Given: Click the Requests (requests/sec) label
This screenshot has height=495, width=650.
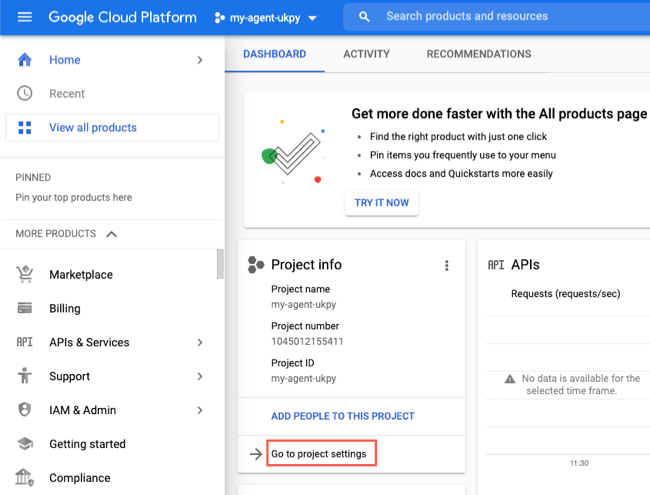Looking at the screenshot, I should pyautogui.click(x=565, y=294).
